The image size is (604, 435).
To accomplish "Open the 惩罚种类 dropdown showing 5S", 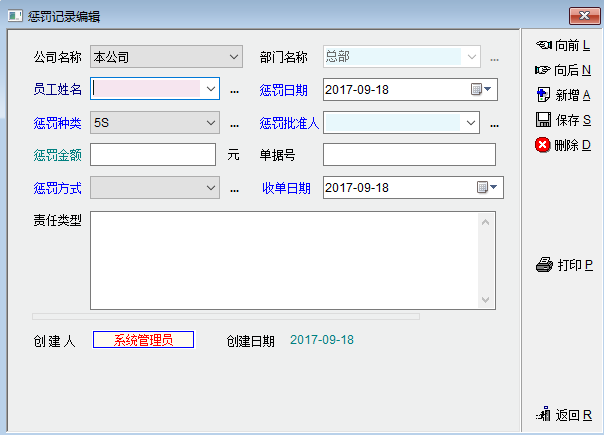I will pos(211,123).
